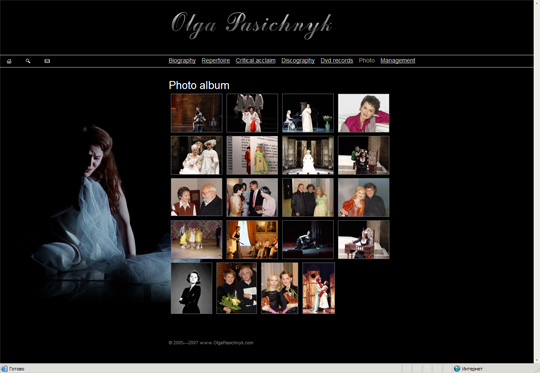Open the Biography page

pos(182,61)
